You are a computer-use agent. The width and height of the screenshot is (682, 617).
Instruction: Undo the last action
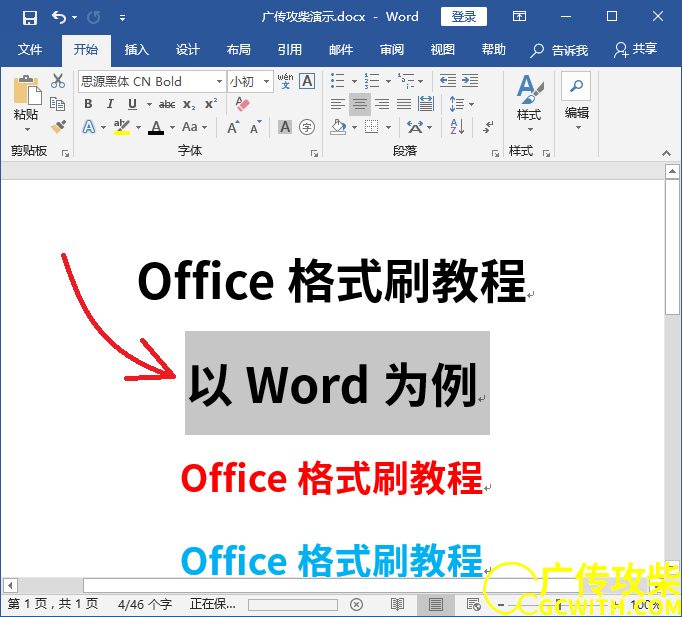coord(59,17)
